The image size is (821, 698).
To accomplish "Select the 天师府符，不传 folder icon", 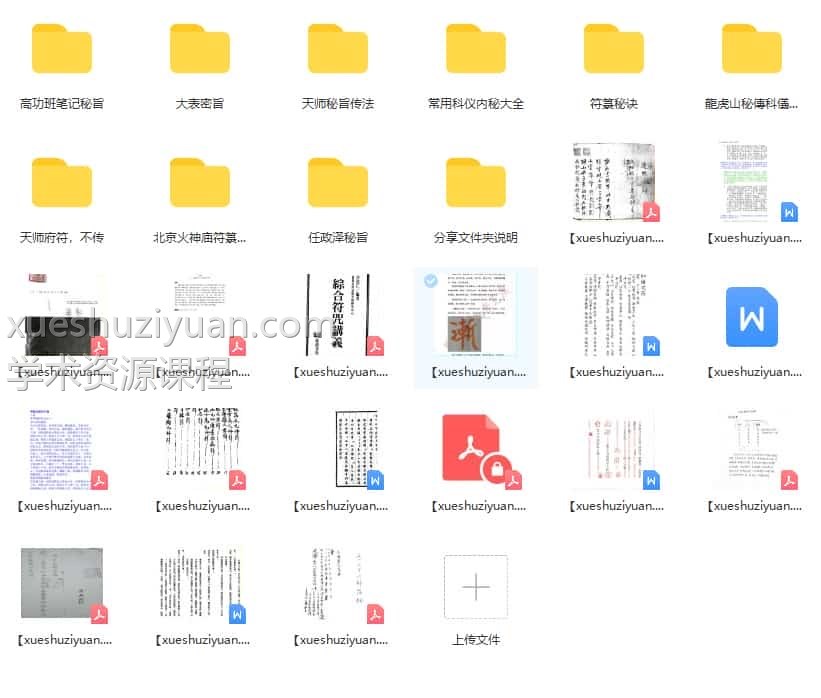I will point(62,184).
